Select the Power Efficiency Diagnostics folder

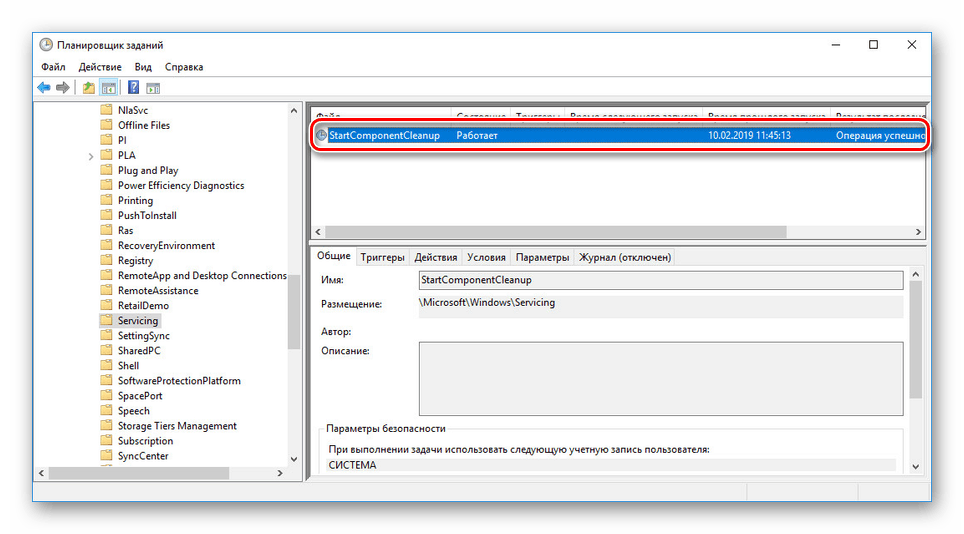click(181, 186)
